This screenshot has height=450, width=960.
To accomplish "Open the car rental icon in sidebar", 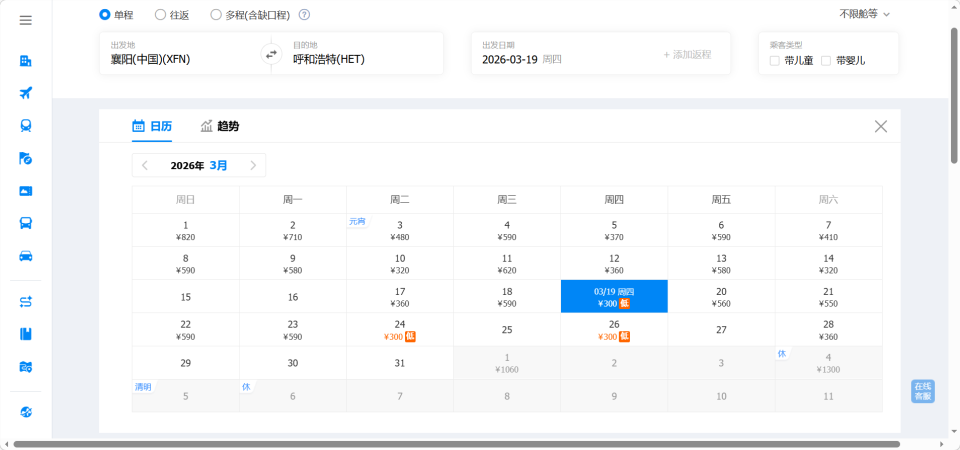I will (26, 256).
